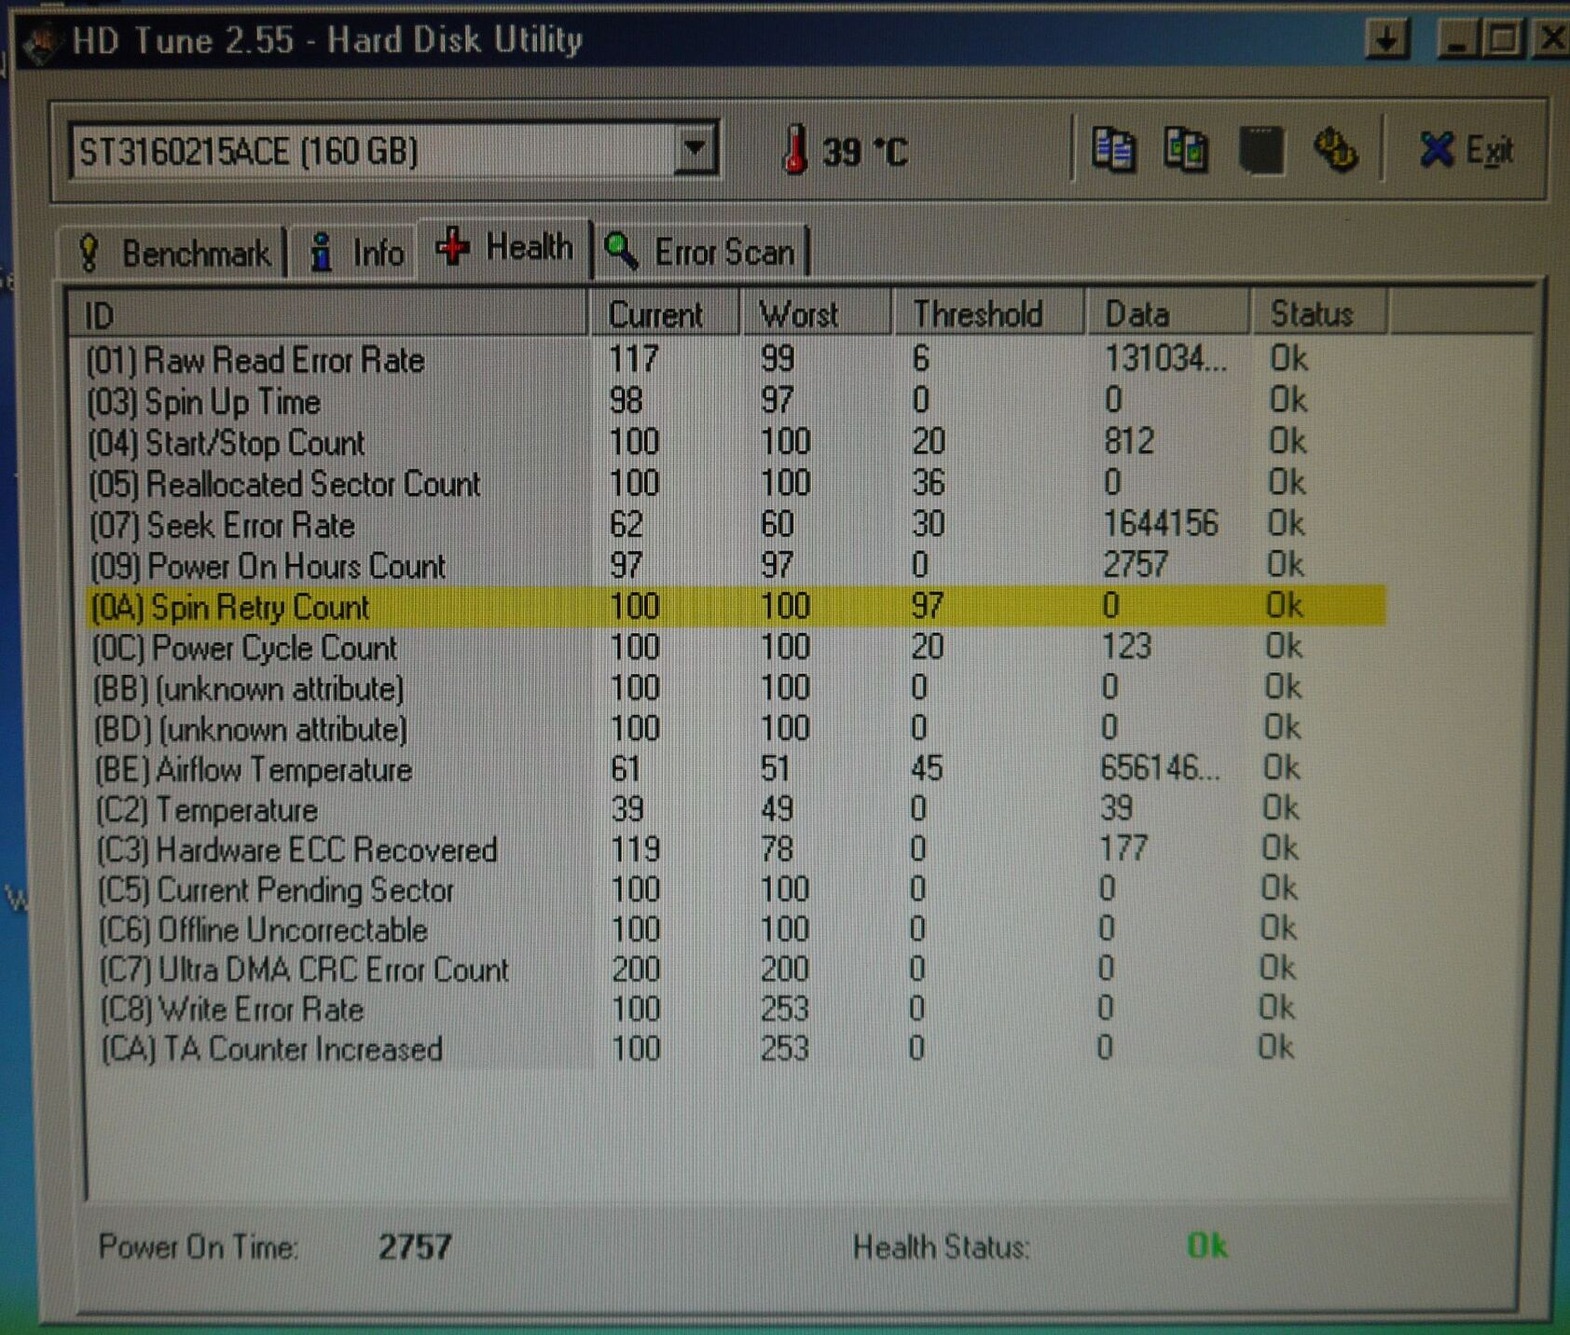Viewport: 1570px width, 1335px height.
Task: Select the Spin Up Time row
Action: (735, 401)
